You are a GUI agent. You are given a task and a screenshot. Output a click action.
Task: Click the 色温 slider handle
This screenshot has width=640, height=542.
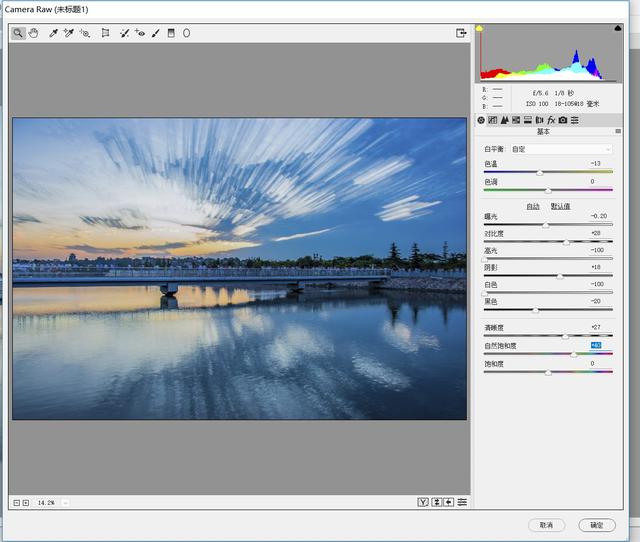tap(540, 173)
